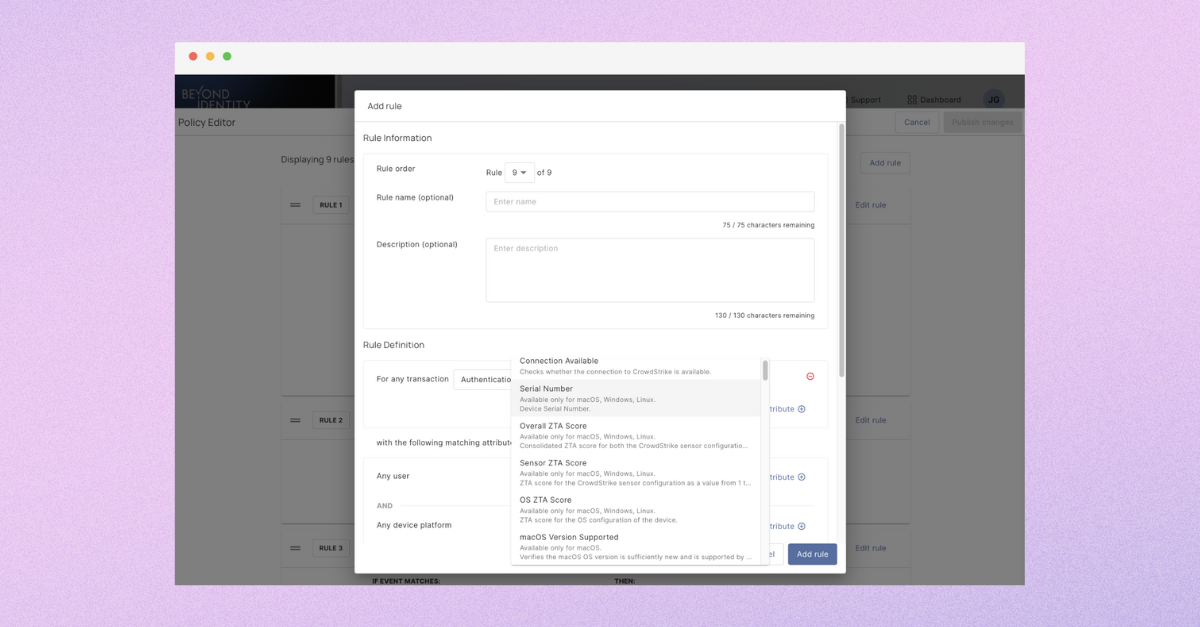Image resolution: width=1200 pixels, height=627 pixels.
Task: Open the Rule order number dropdown
Action: click(519, 172)
